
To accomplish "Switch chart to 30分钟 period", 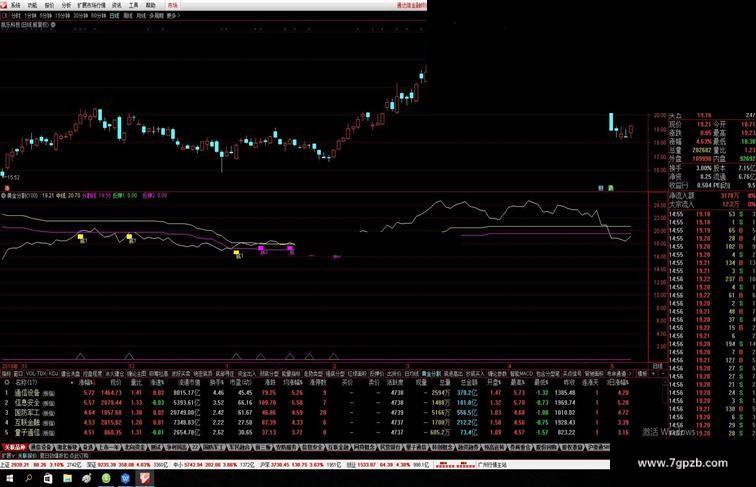I will pos(81,15).
